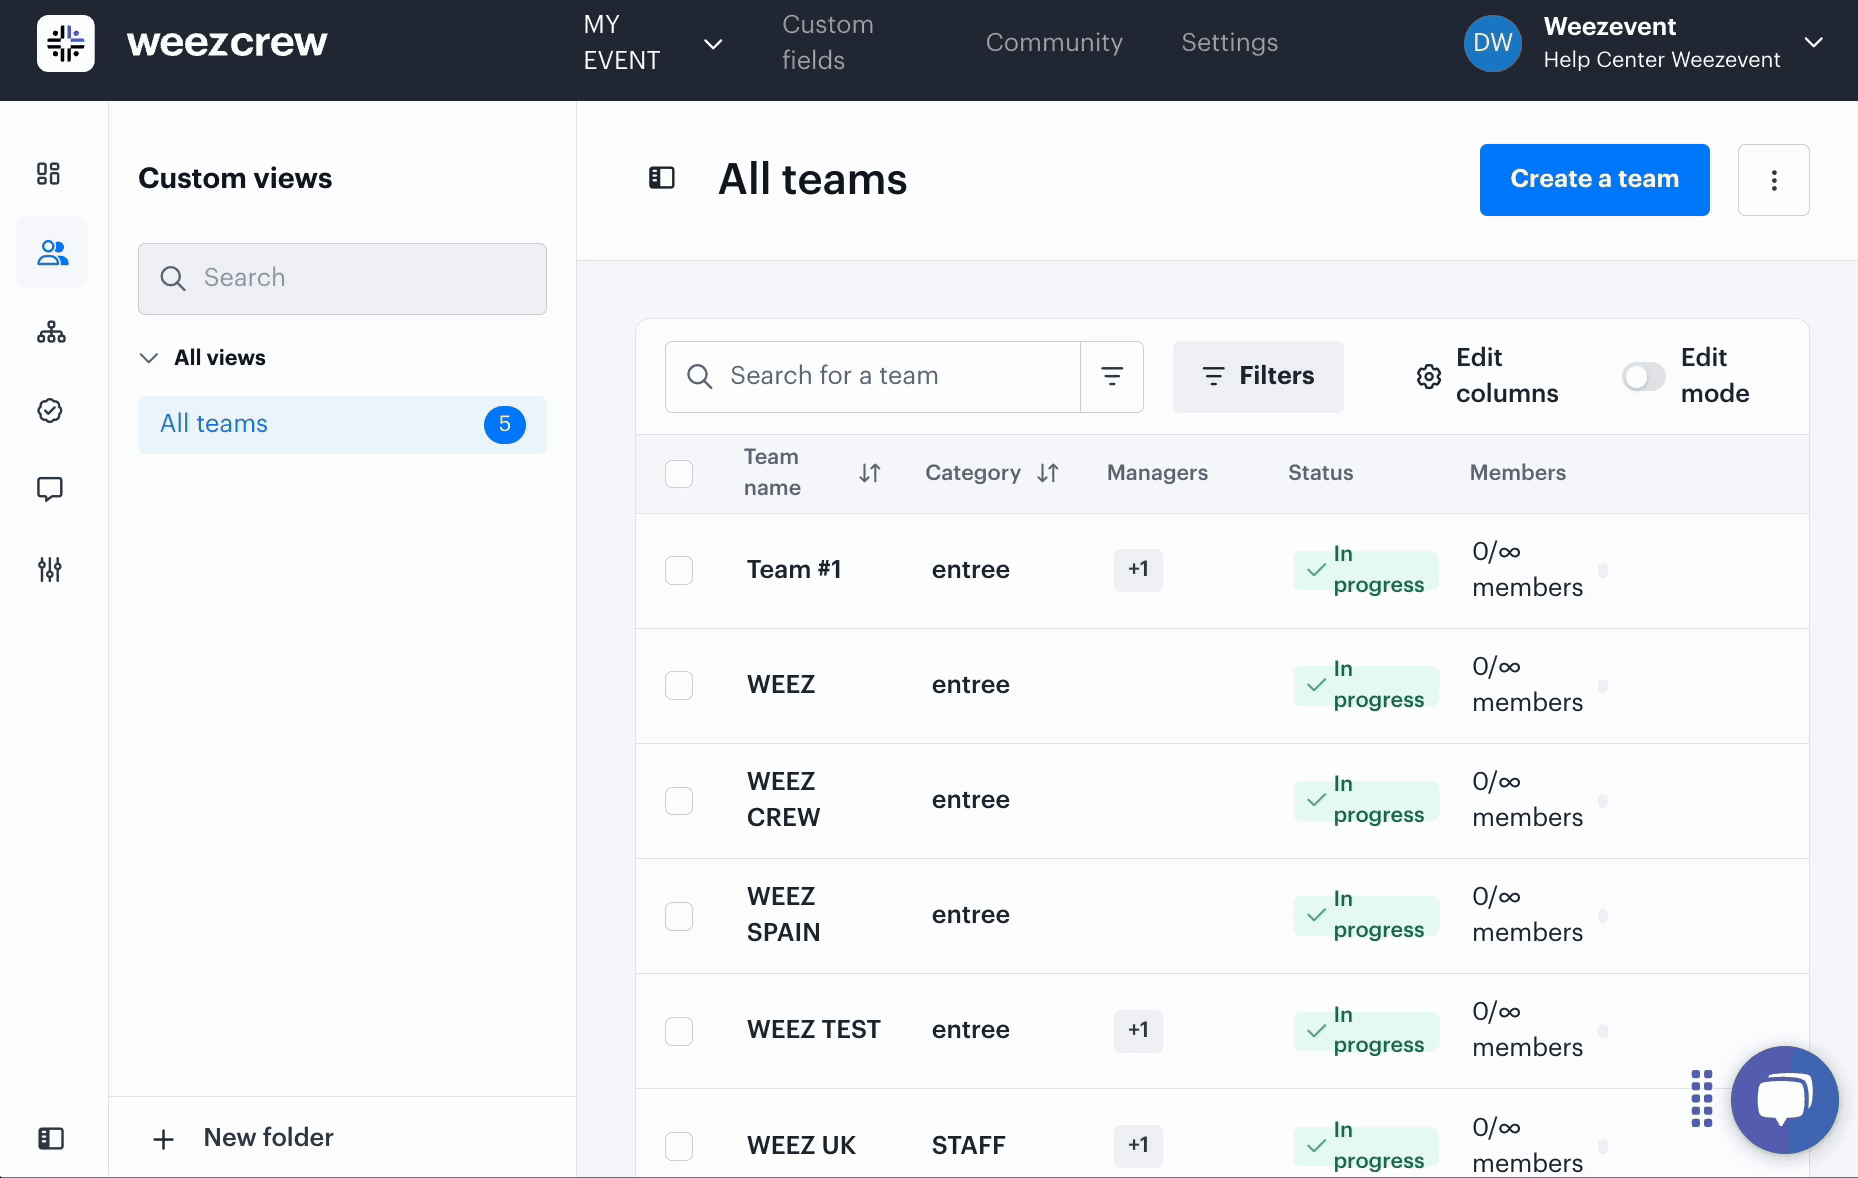Select the All teams view
This screenshot has width=1858, height=1178.
coord(342,425)
